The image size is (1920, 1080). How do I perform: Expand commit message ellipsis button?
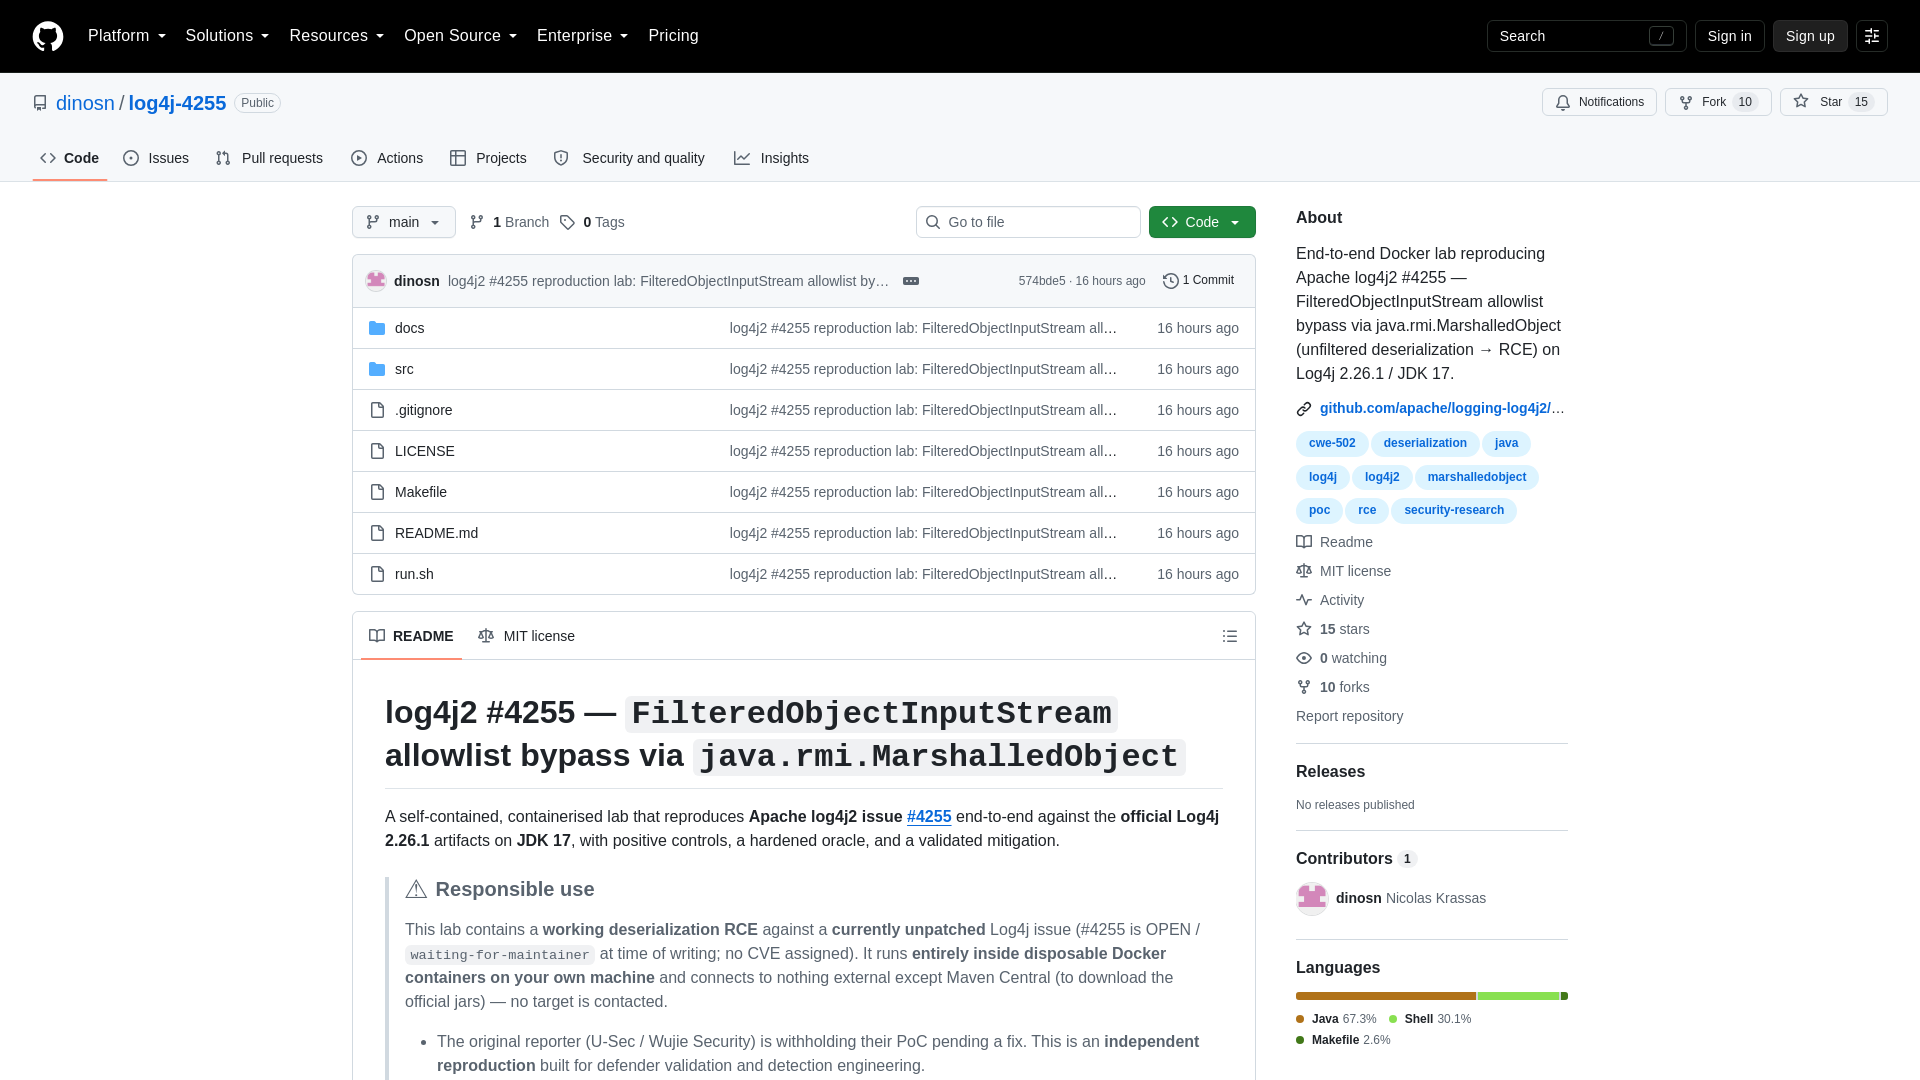[911, 281]
